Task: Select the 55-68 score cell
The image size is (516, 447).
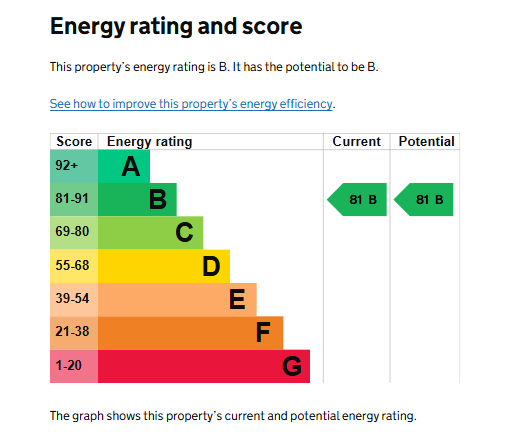Action: [74, 266]
